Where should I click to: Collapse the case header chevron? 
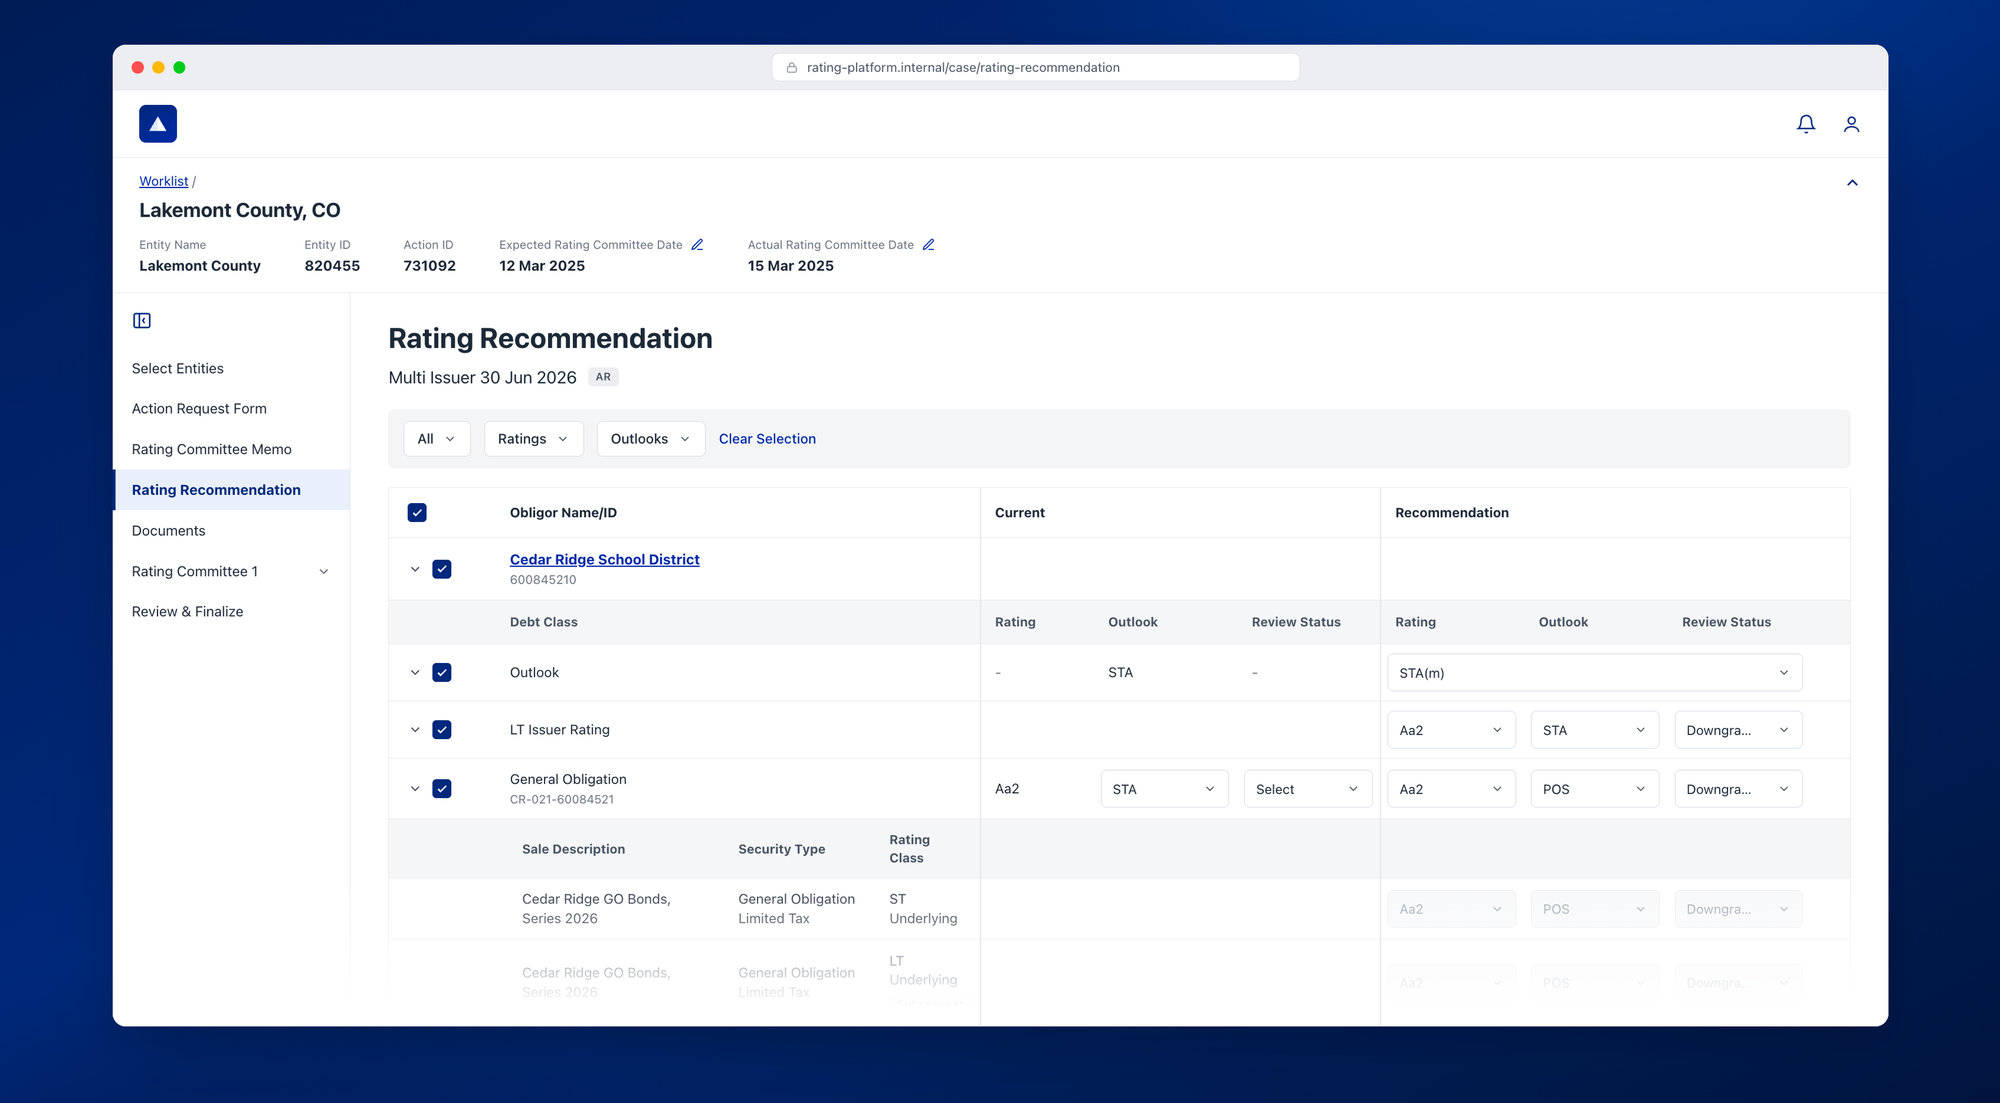click(x=1852, y=183)
